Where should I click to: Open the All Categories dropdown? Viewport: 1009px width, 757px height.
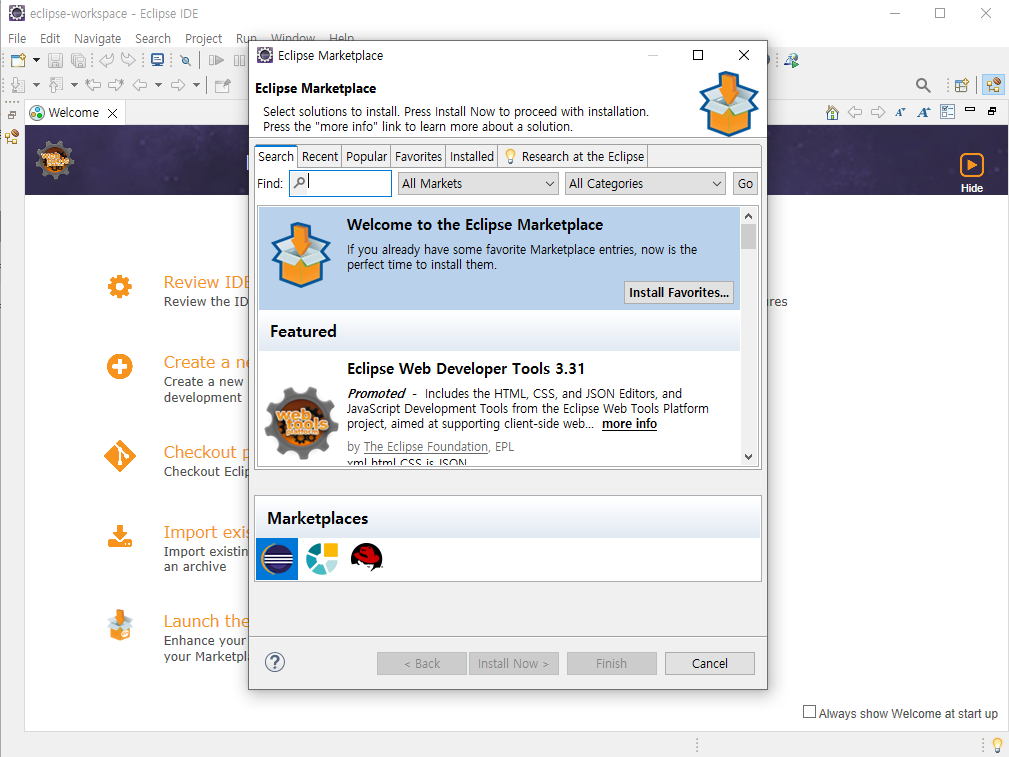(645, 184)
